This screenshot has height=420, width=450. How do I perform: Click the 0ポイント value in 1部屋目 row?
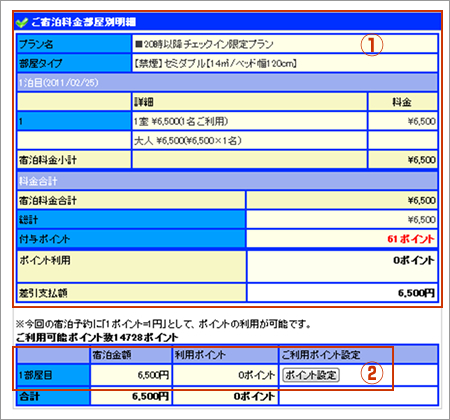256,375
